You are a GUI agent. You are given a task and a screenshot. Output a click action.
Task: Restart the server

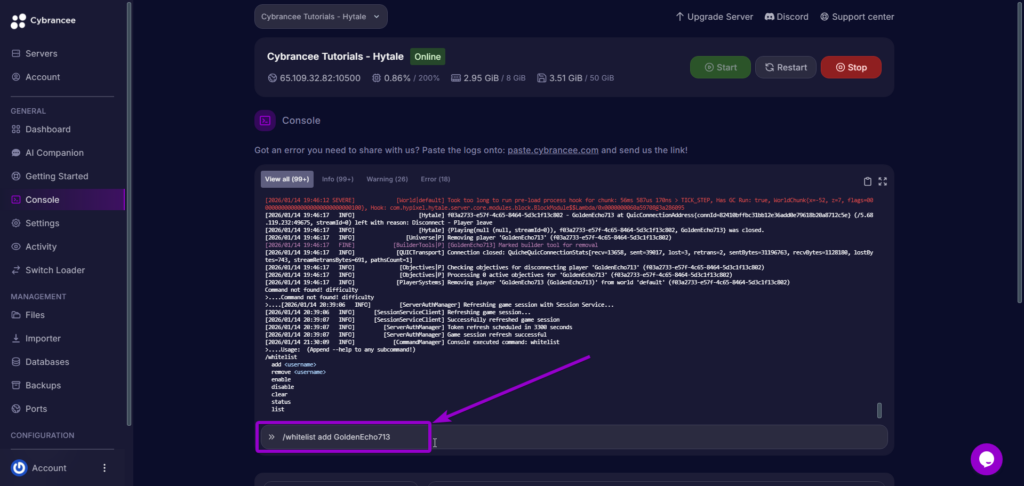click(785, 68)
